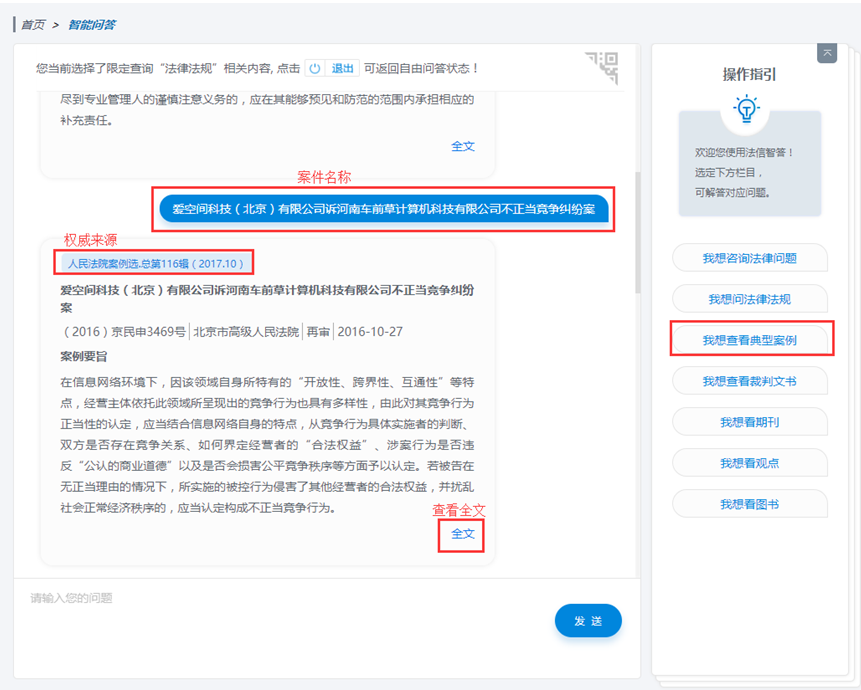Click case number （2016）京民申3469号
This screenshot has width=861, height=690.
click(123, 332)
